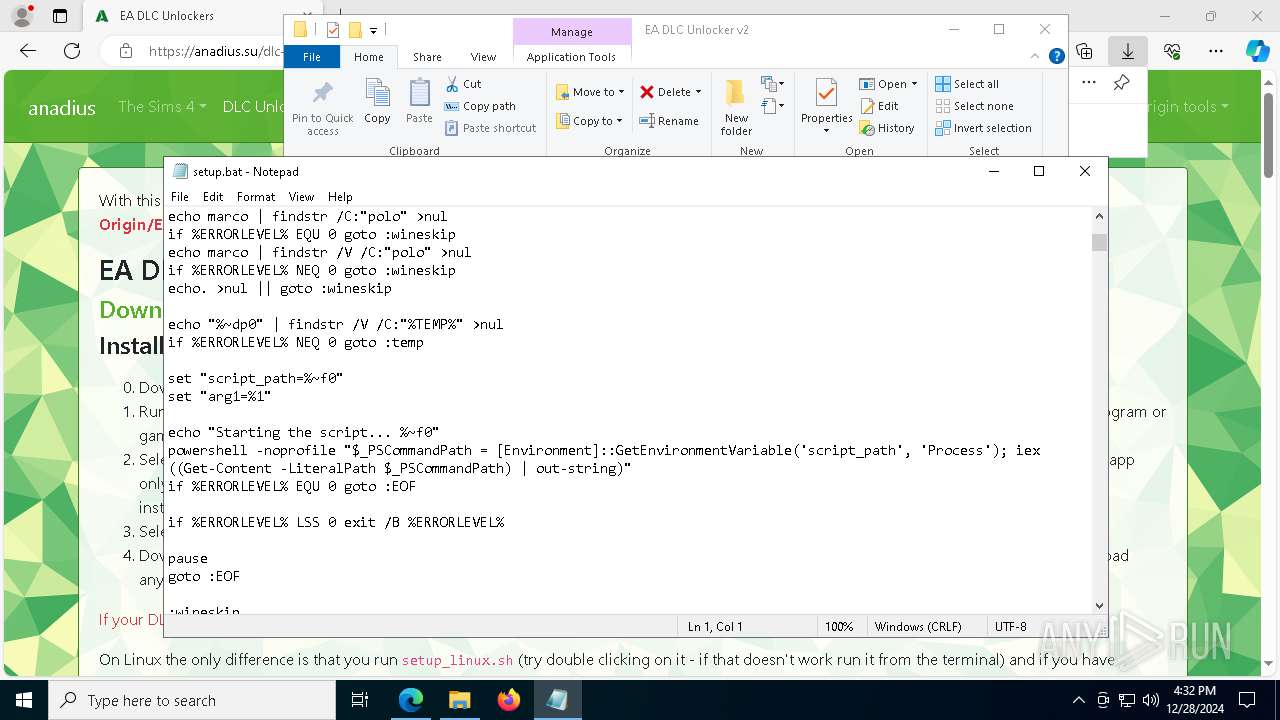The image size is (1280, 720).
Task: Click the Windows Start button
Action: [x=23, y=700]
